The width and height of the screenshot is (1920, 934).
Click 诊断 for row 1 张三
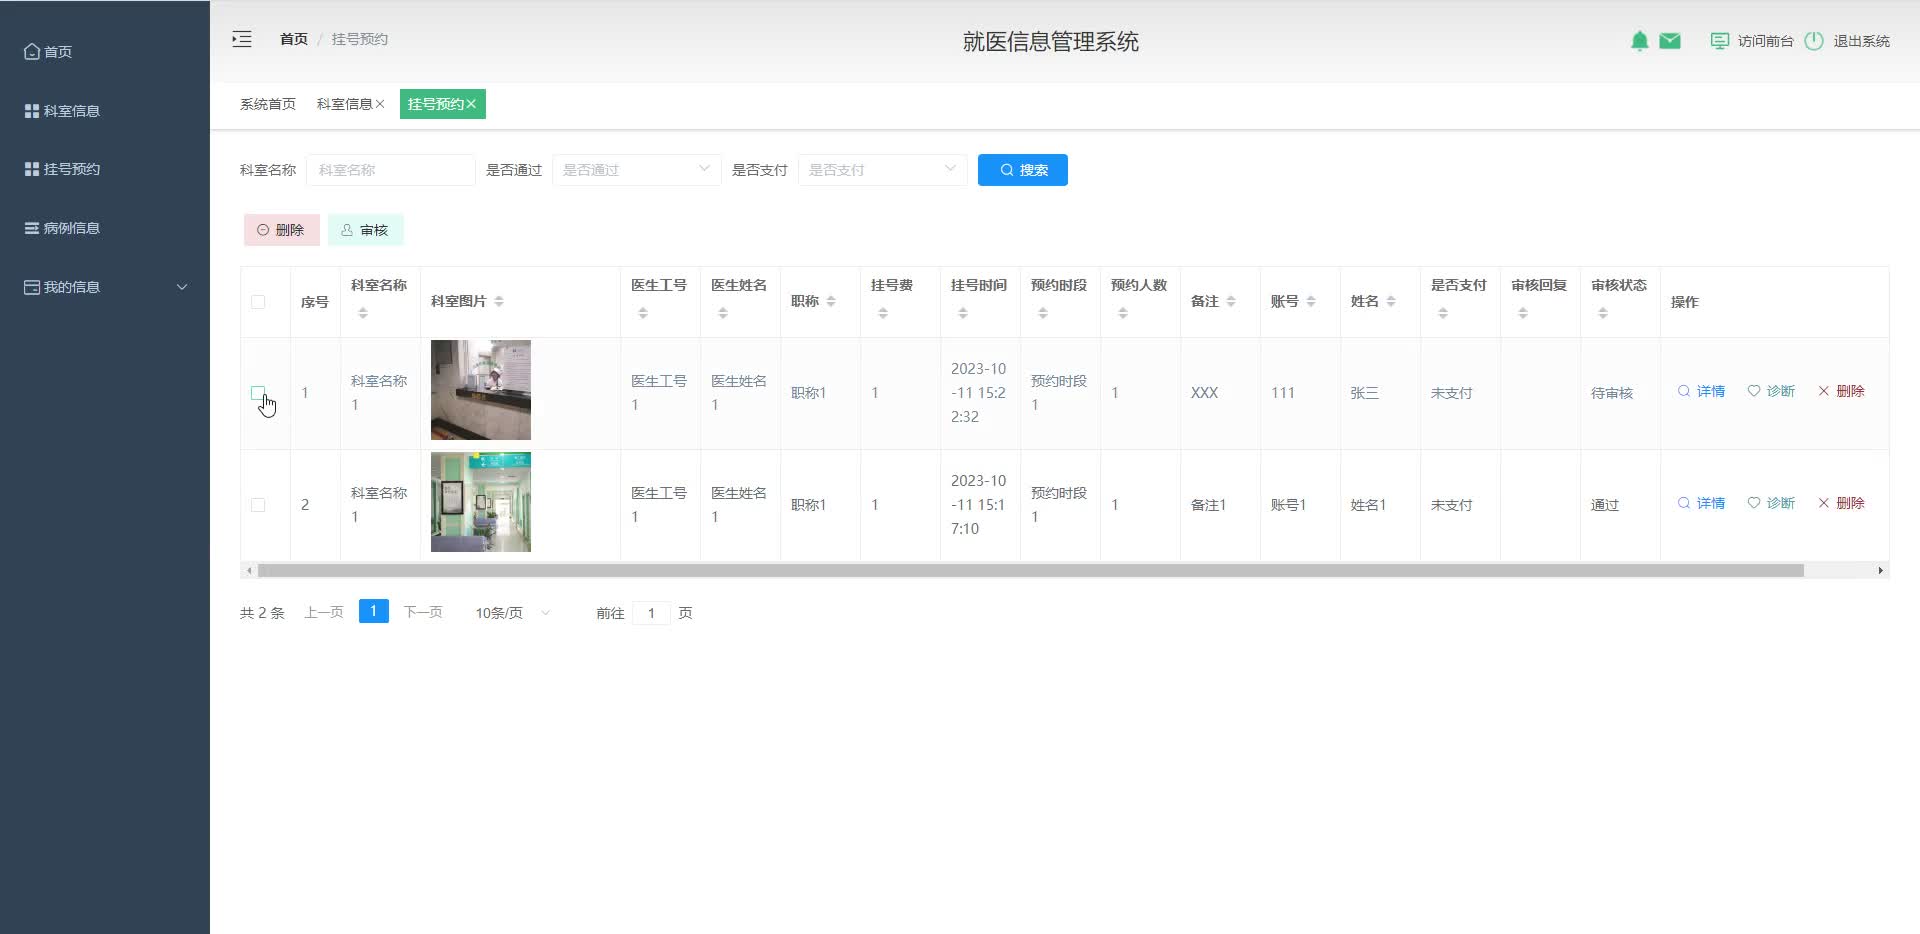coord(1771,391)
